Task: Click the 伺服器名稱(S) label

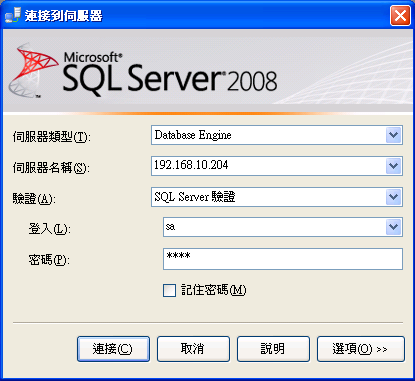Action: click(51, 168)
